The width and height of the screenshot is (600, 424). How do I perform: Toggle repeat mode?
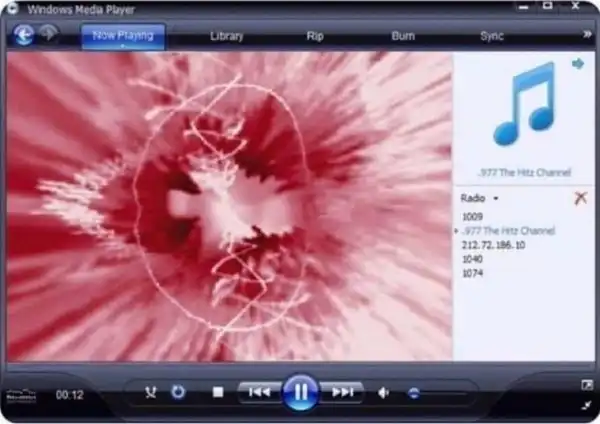pyautogui.click(x=178, y=392)
